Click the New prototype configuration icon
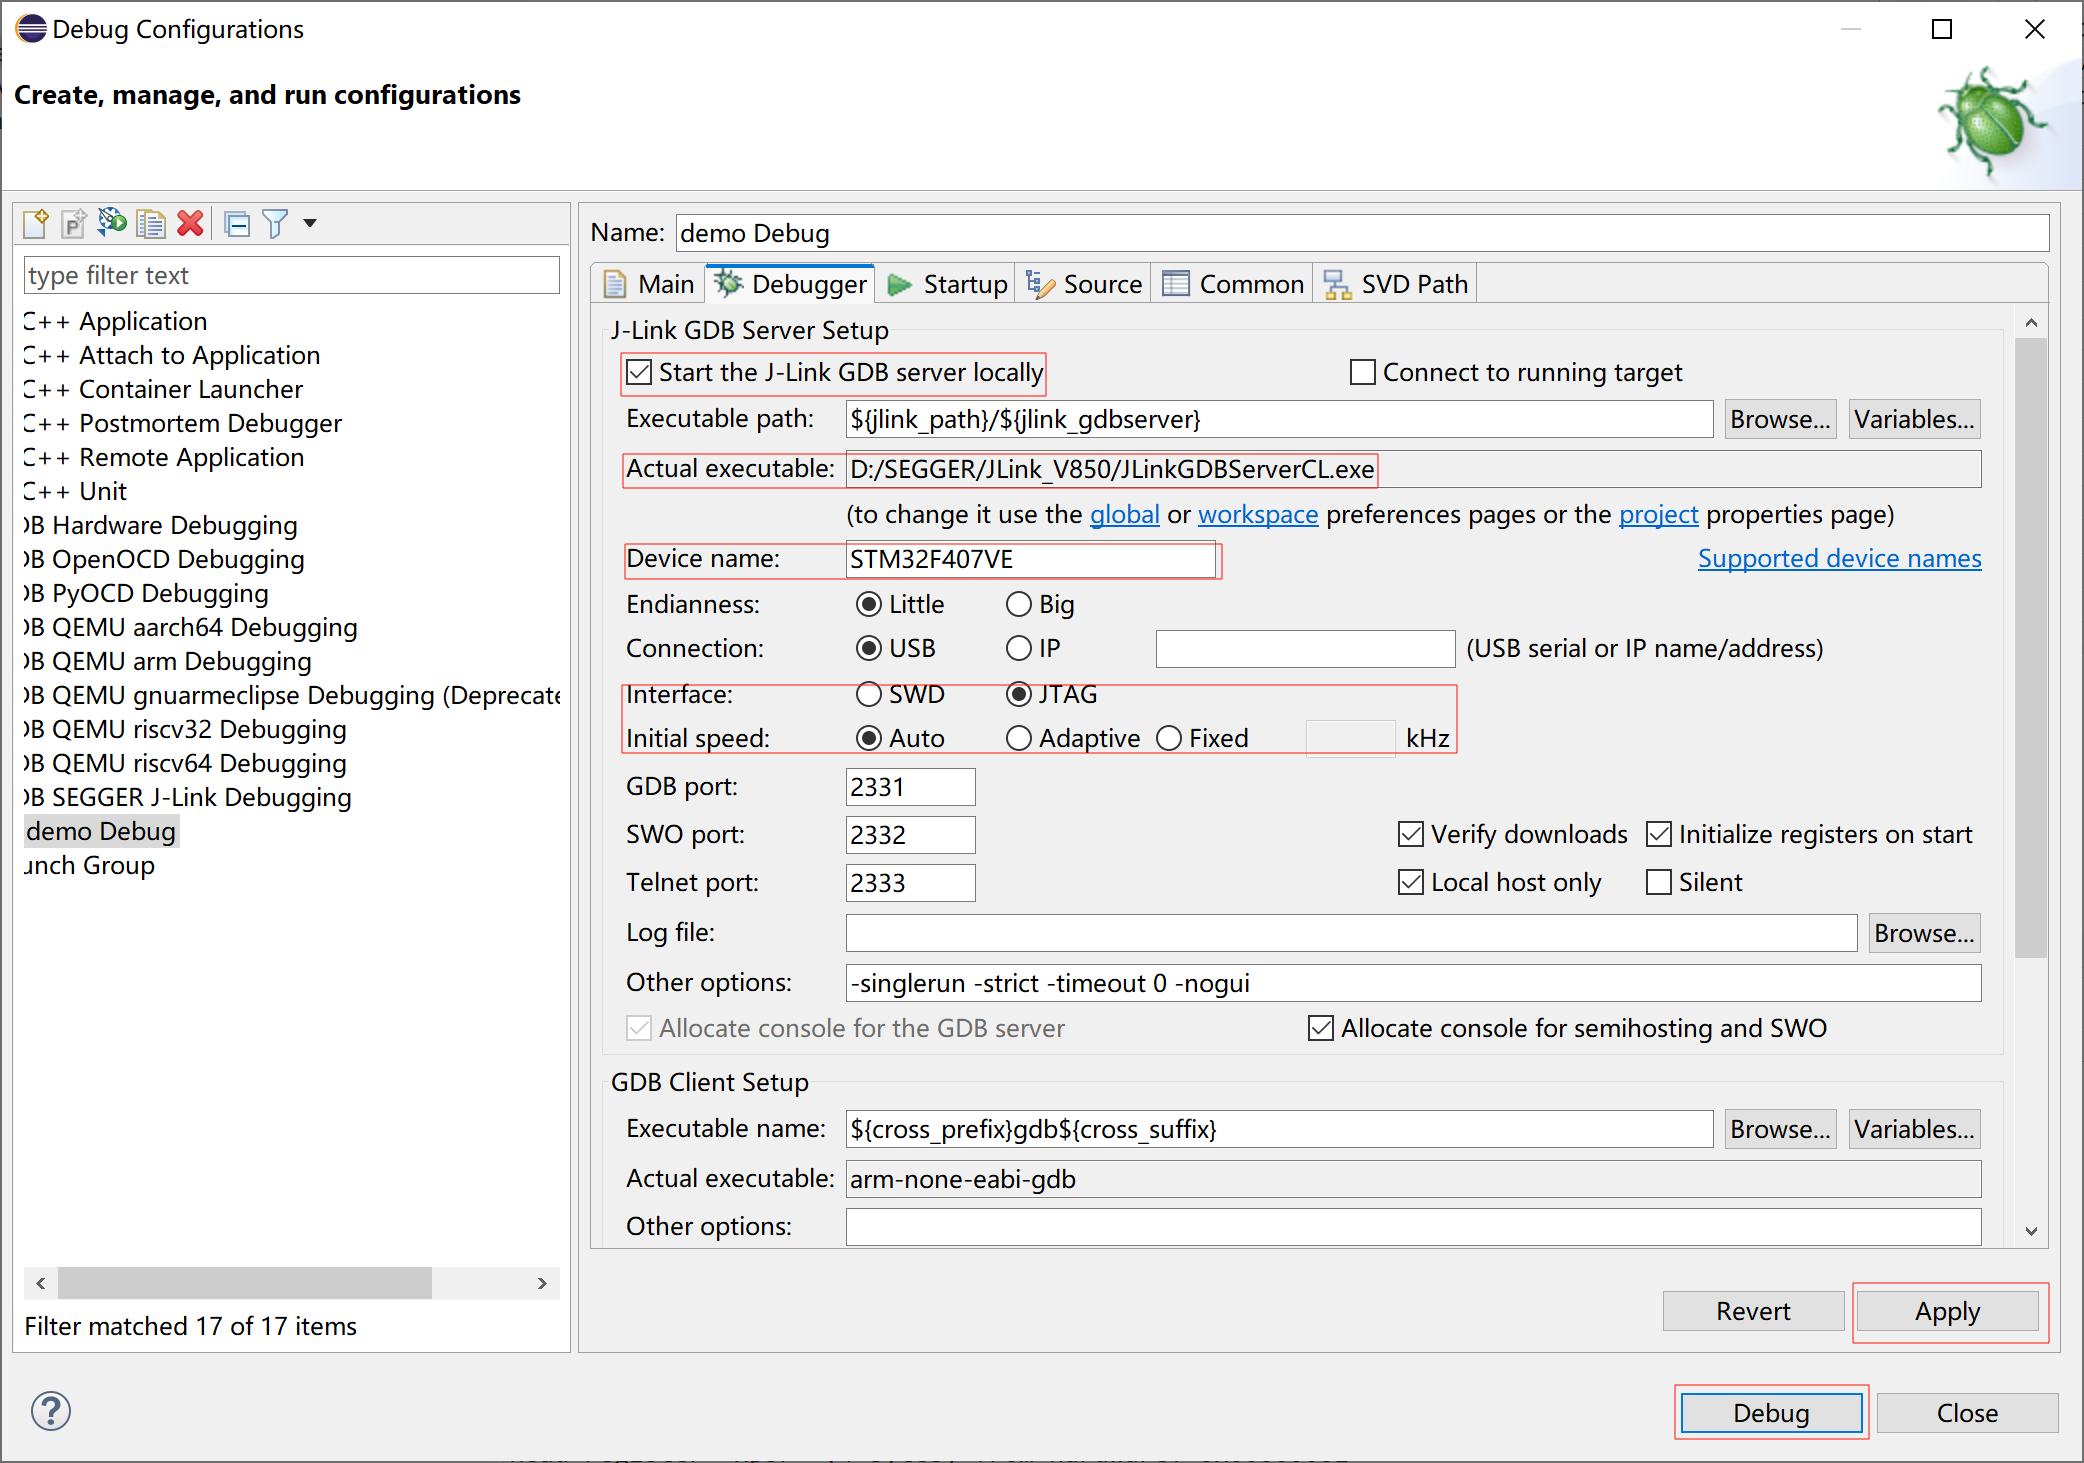This screenshot has height=1463, width=2084. [74, 223]
